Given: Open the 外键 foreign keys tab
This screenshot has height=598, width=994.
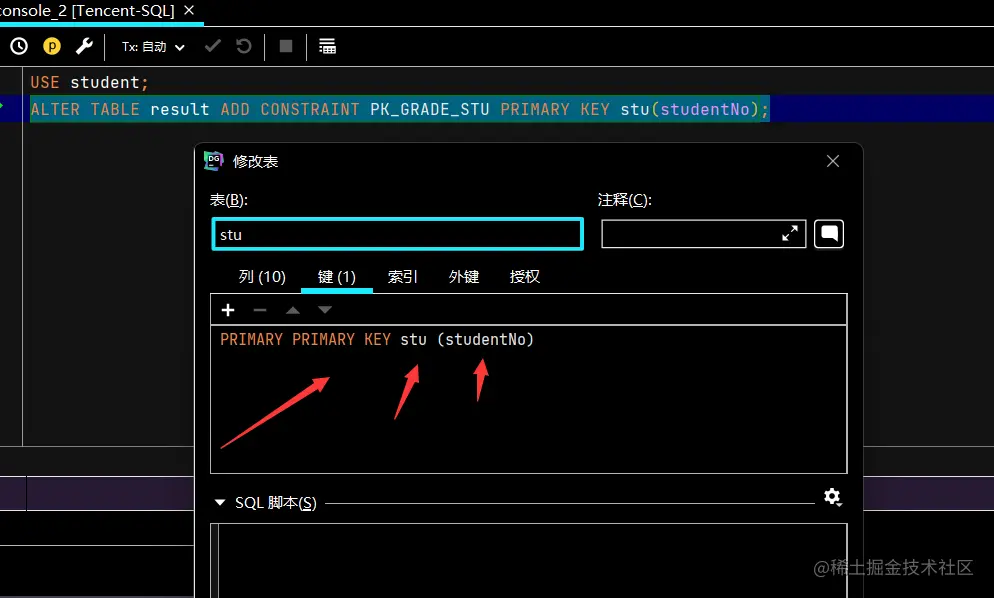Looking at the screenshot, I should [464, 276].
